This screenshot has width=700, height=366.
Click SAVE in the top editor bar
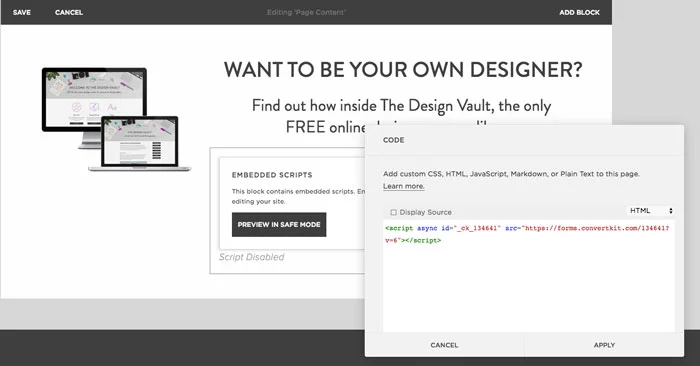21,12
